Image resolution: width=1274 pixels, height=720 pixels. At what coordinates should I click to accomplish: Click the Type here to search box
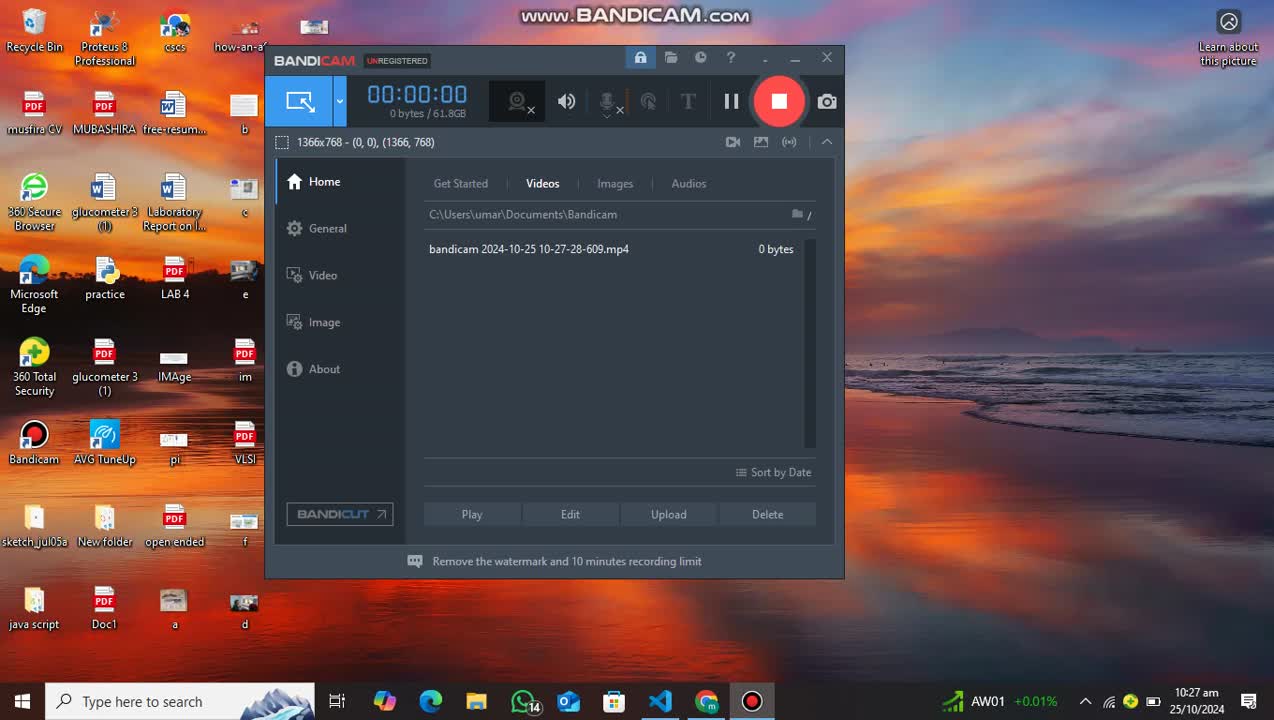tap(180, 701)
